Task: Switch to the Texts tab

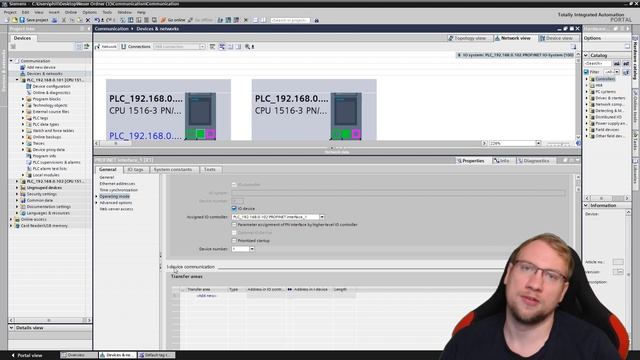Action: tap(210, 169)
